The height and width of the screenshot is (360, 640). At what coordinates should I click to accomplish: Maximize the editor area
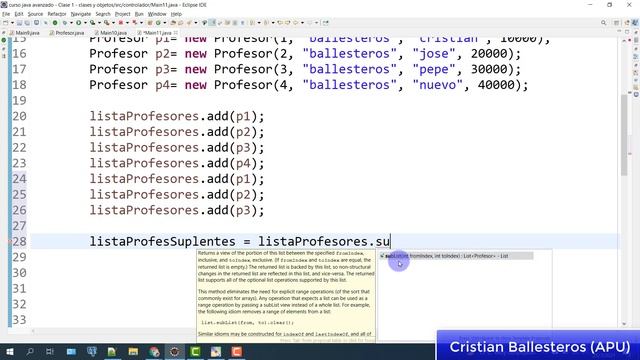(x=627, y=32)
